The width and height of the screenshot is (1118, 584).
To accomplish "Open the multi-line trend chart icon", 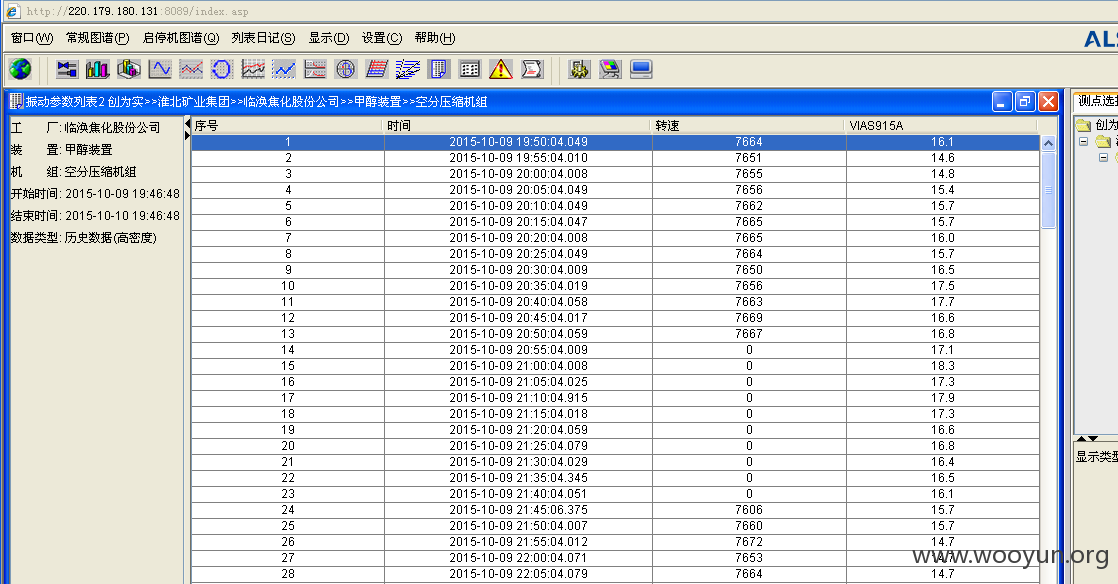I will (253, 69).
